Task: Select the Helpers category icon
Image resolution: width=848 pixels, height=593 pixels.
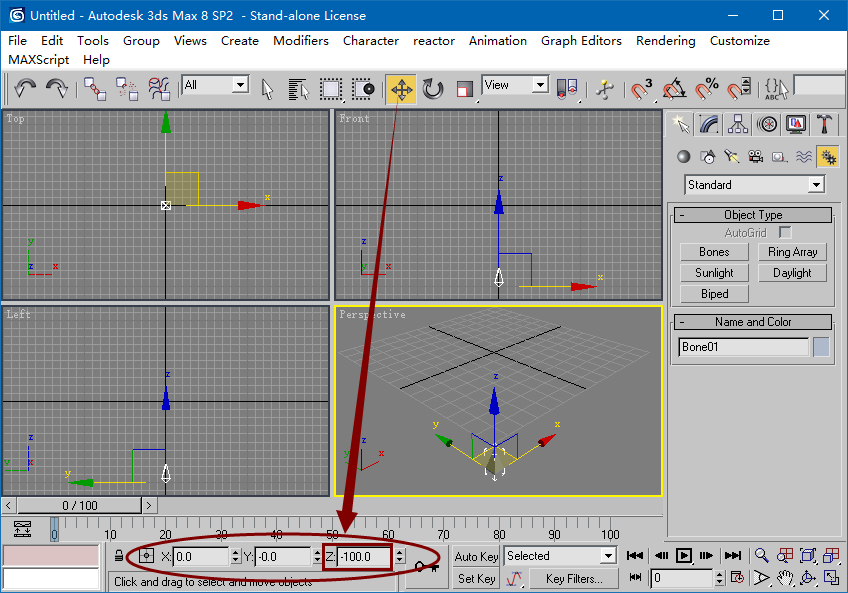Action: [779, 157]
